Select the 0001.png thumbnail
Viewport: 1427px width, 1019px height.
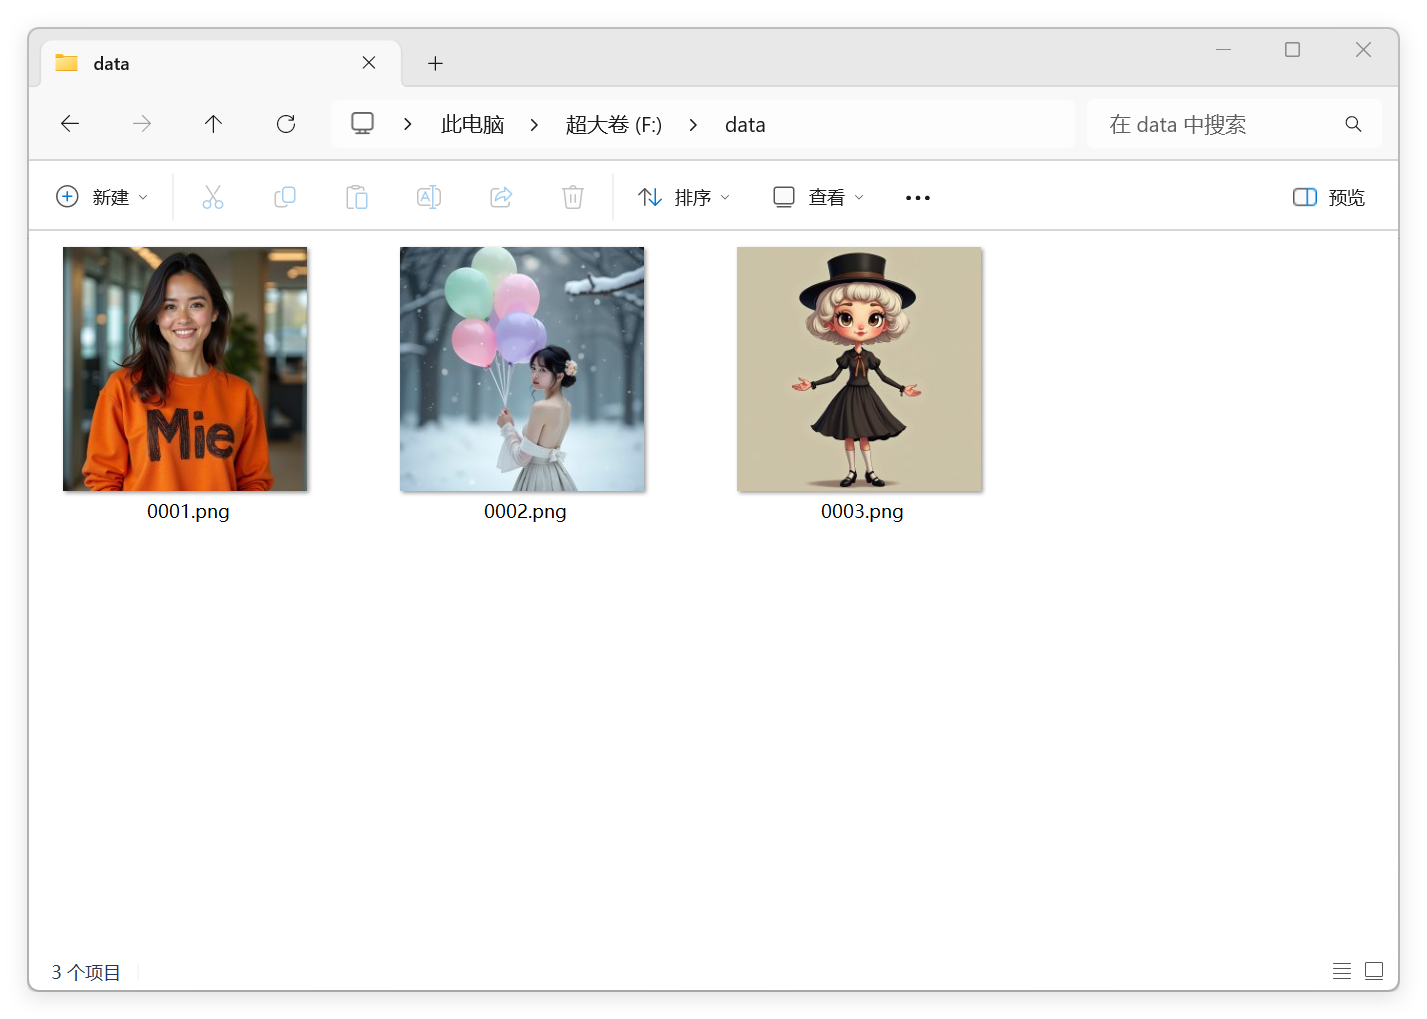[185, 369]
